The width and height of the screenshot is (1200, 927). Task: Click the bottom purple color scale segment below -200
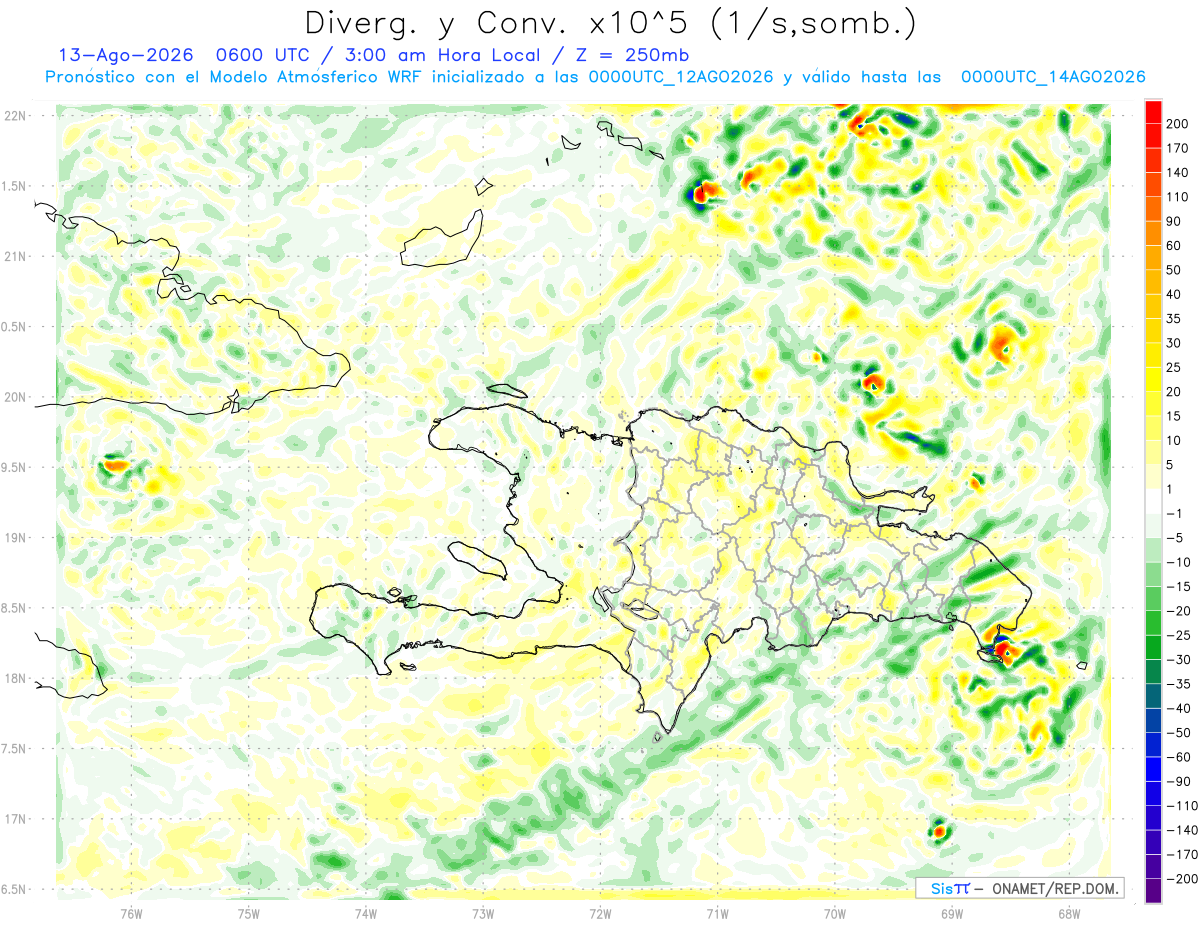tap(1153, 891)
